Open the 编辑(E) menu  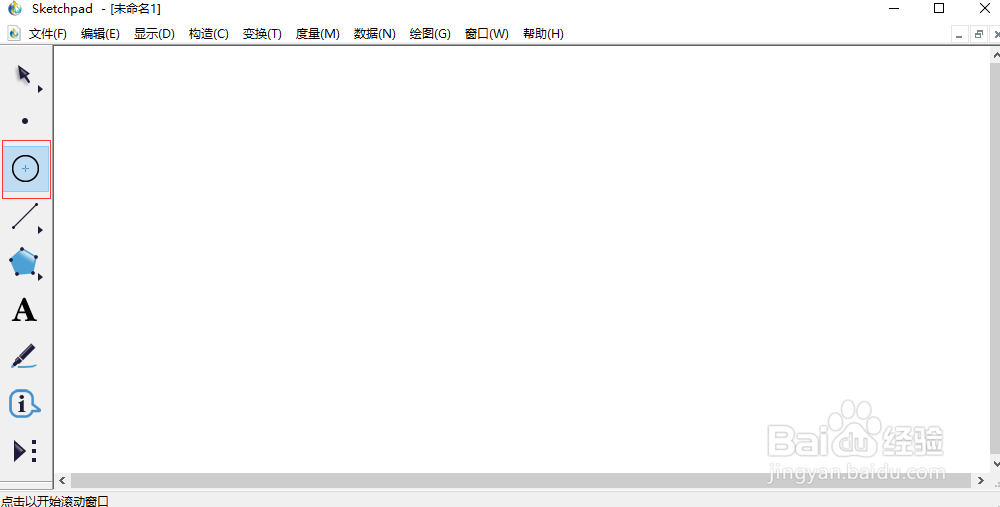pyautogui.click(x=100, y=34)
